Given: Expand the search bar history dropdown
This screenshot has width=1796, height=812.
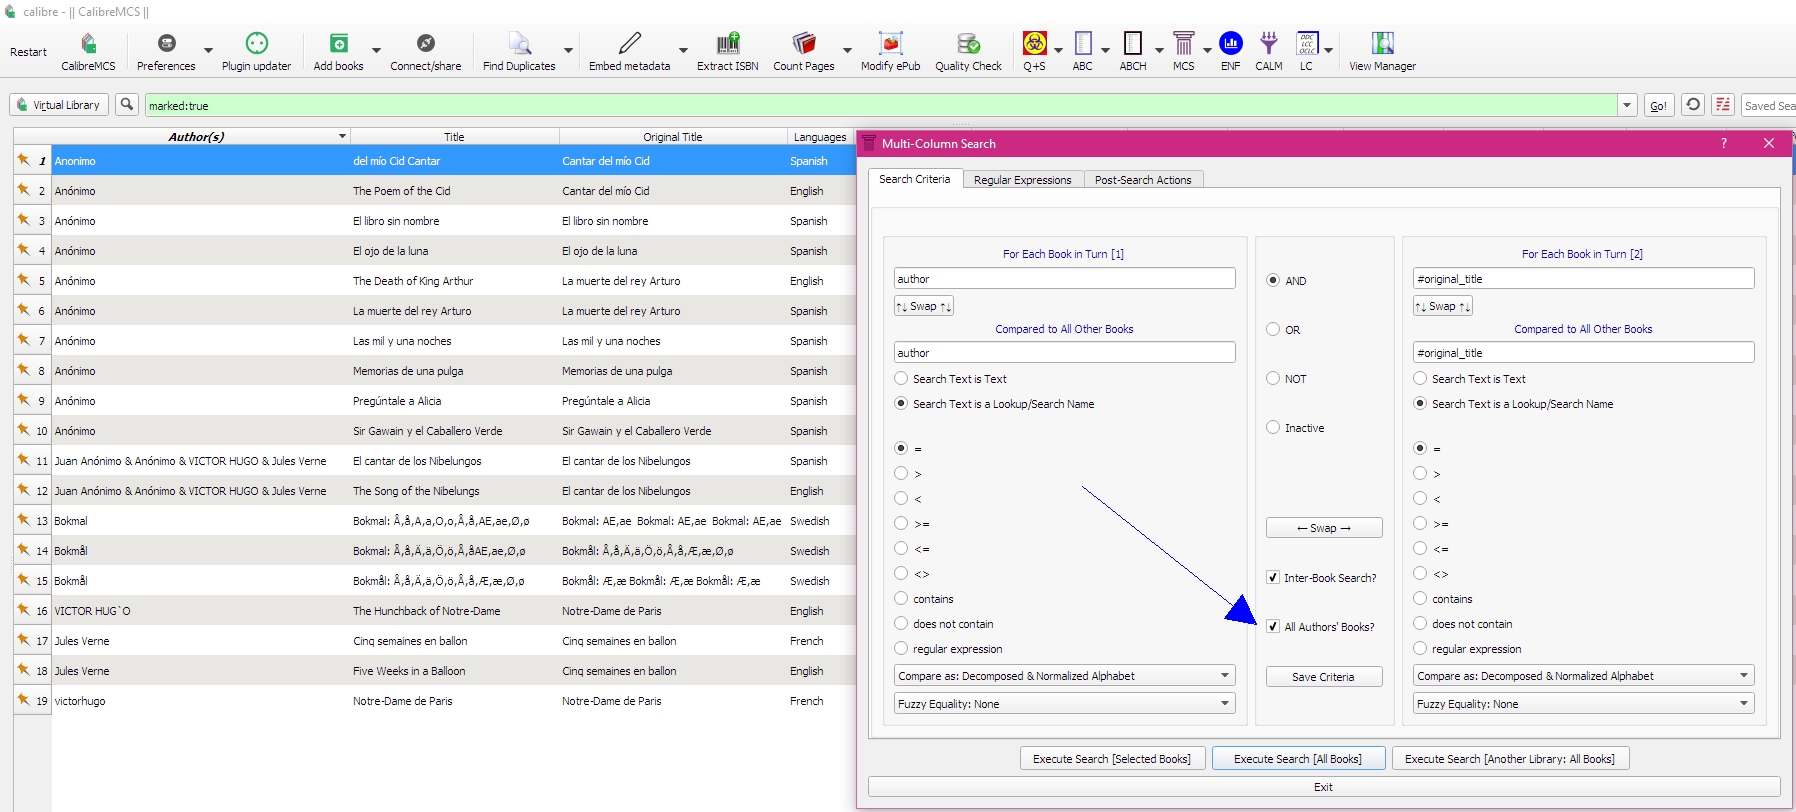Looking at the screenshot, I should click(x=1627, y=105).
